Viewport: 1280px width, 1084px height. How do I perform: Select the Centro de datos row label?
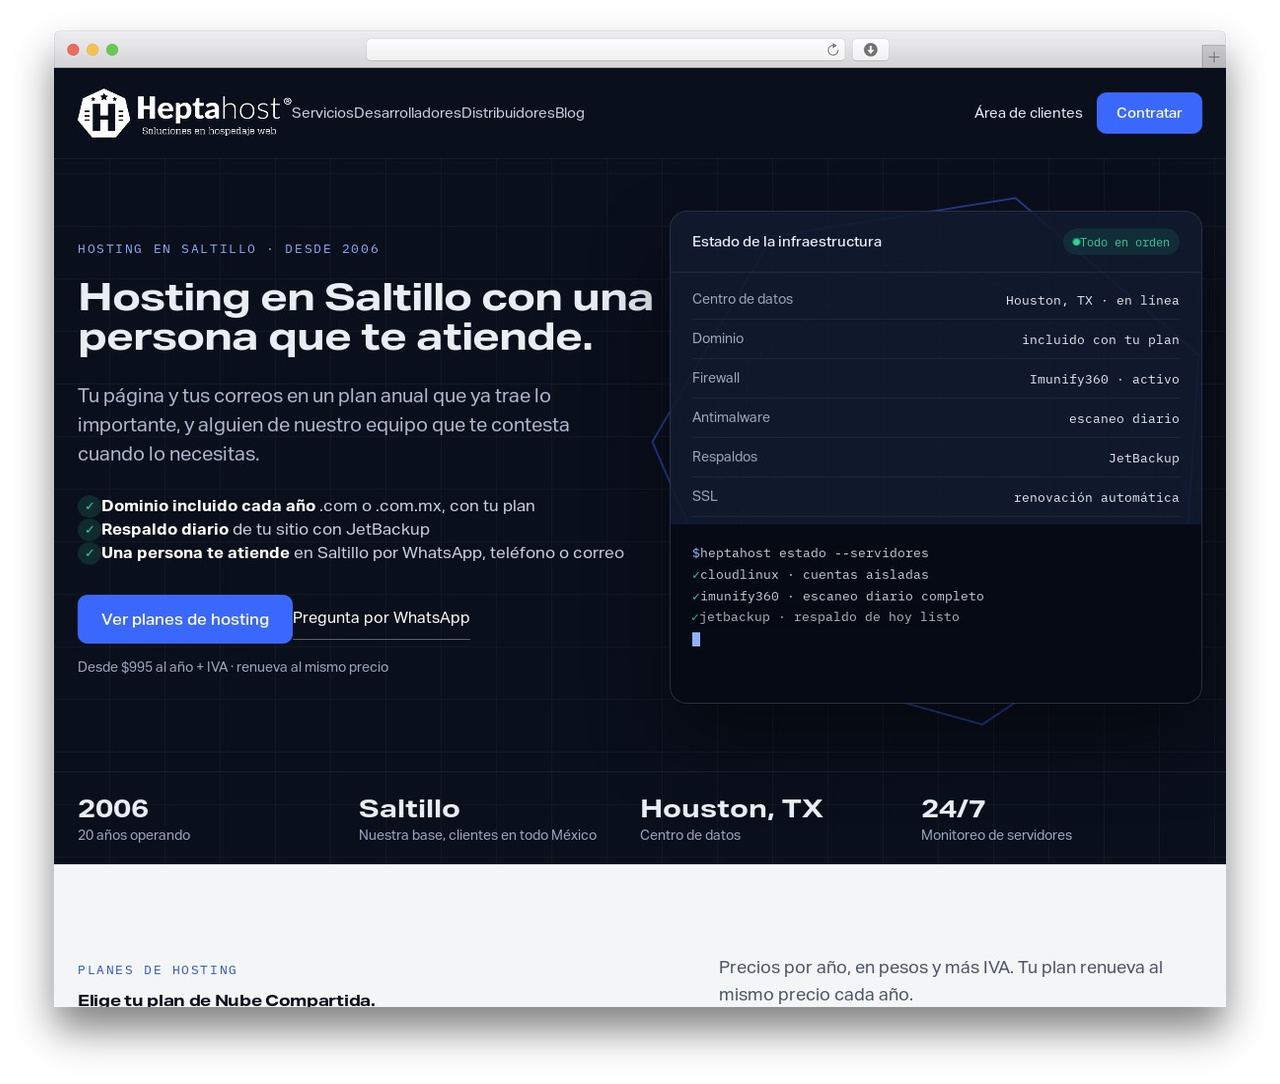point(742,299)
